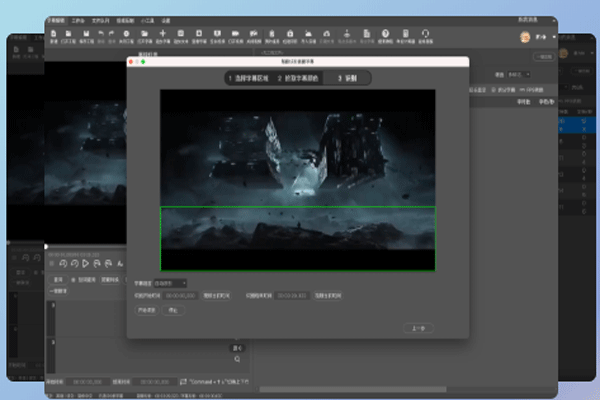Image resolution: width=600 pixels, height=400 pixels.
Task: Click the 开始录制 button
Action: 146,310
